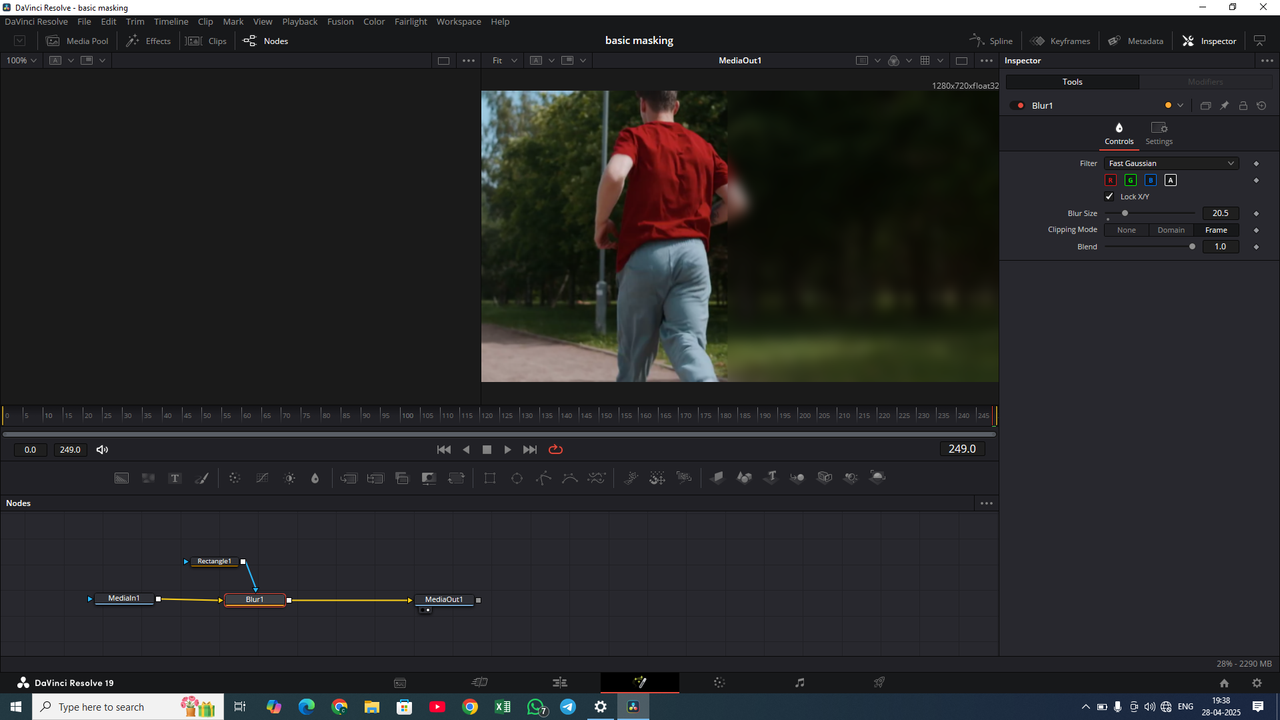Open the Fusion menu
Image resolution: width=1280 pixels, height=720 pixels.
[340, 21]
